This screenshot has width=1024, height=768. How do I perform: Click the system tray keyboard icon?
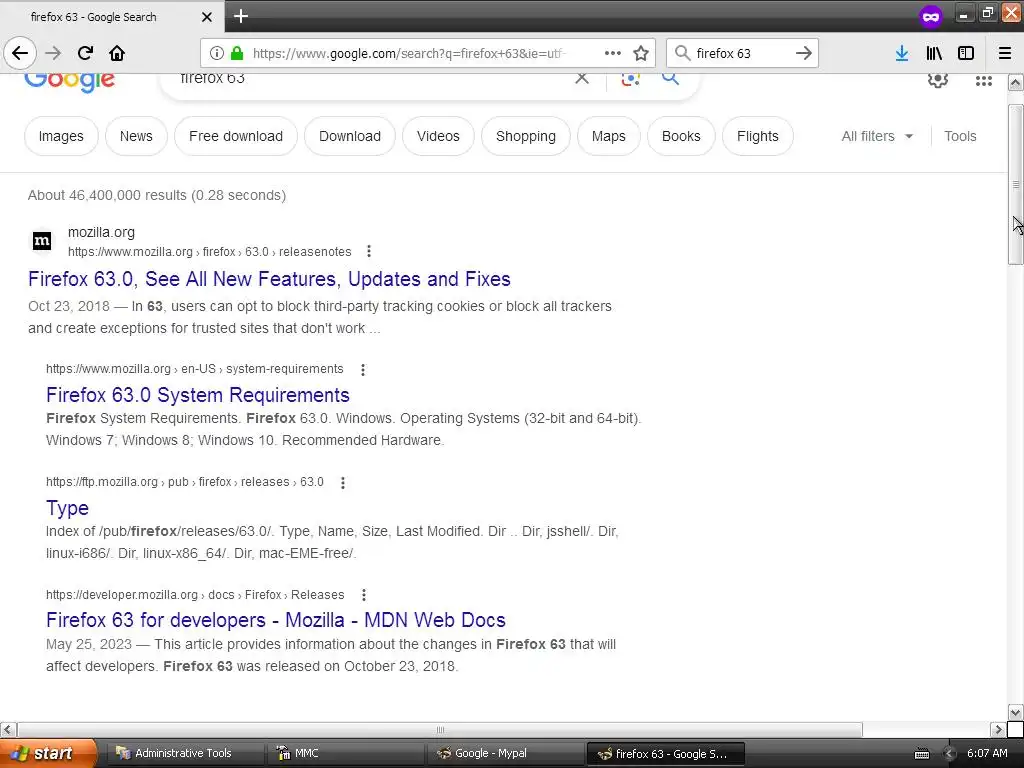tap(921, 754)
